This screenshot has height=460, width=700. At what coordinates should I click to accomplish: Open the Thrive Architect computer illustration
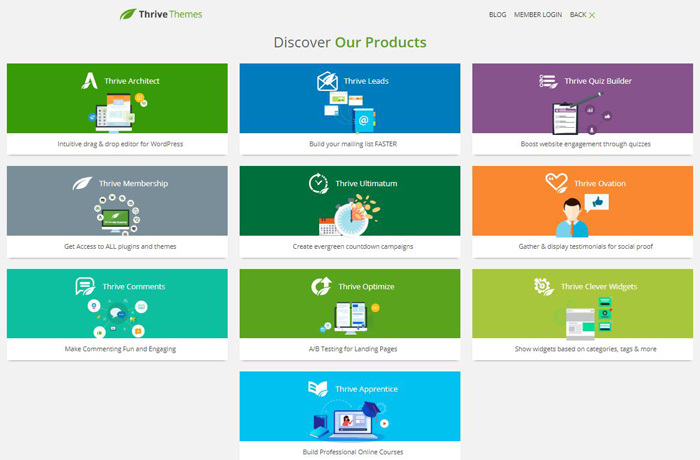117,113
